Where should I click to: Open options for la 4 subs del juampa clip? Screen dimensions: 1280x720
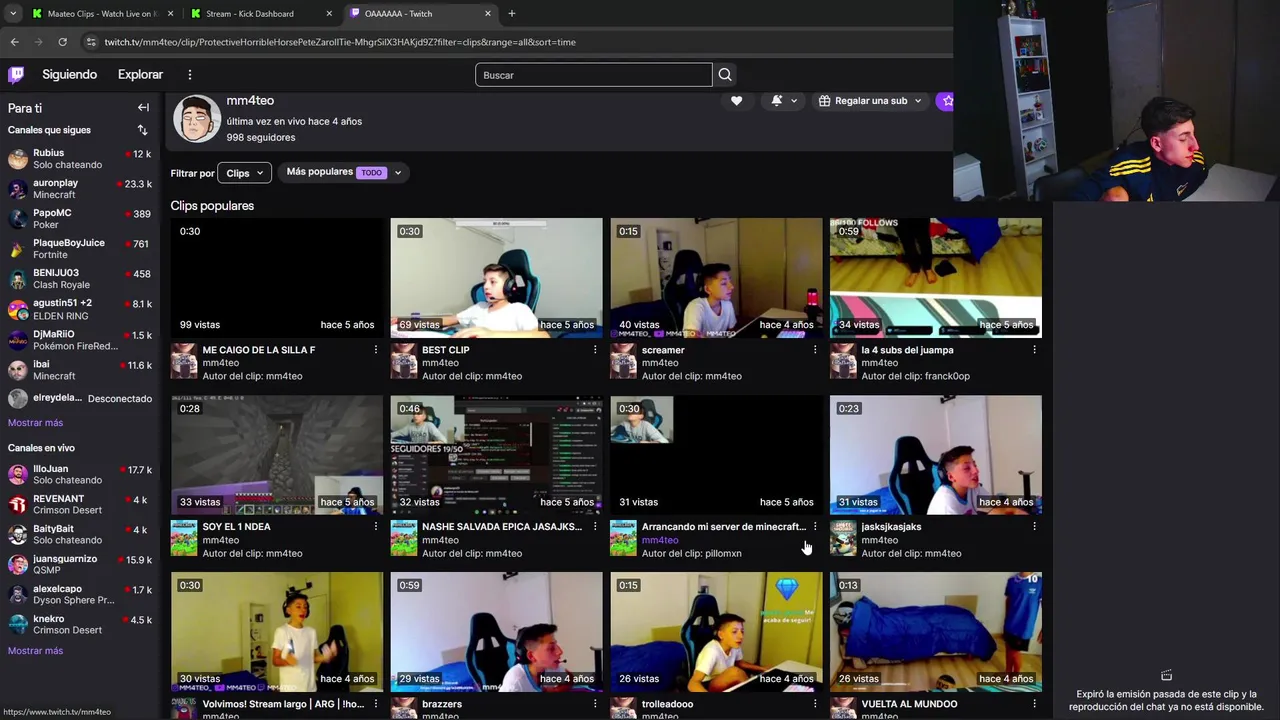click(1035, 350)
